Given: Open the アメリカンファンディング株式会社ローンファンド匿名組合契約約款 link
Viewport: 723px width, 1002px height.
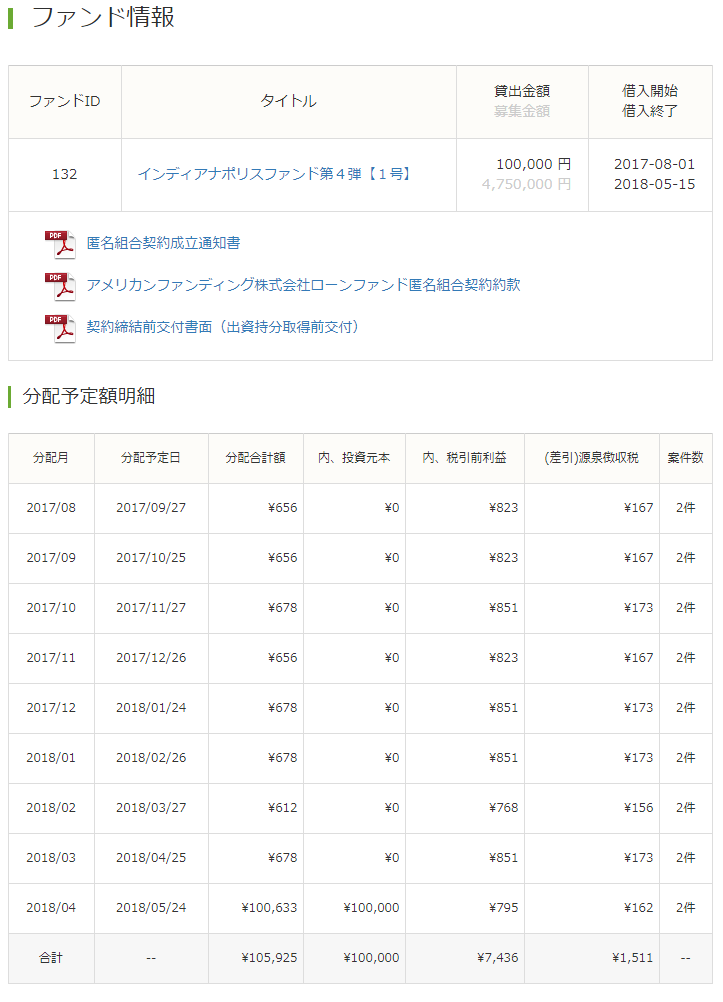Looking at the screenshot, I should coord(303,285).
